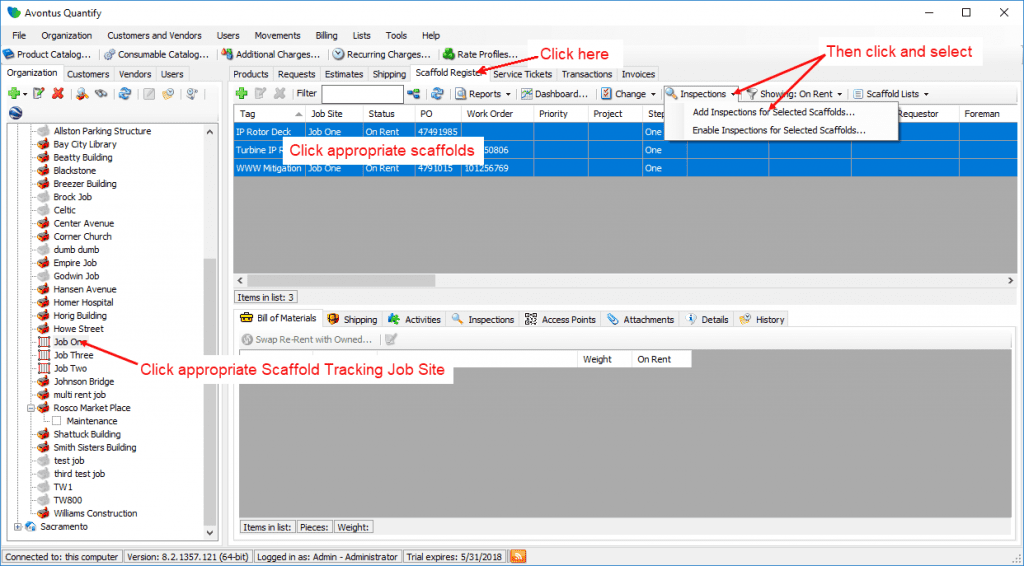Select Enable Inspections for Selected Scaffolds

click(x=778, y=130)
